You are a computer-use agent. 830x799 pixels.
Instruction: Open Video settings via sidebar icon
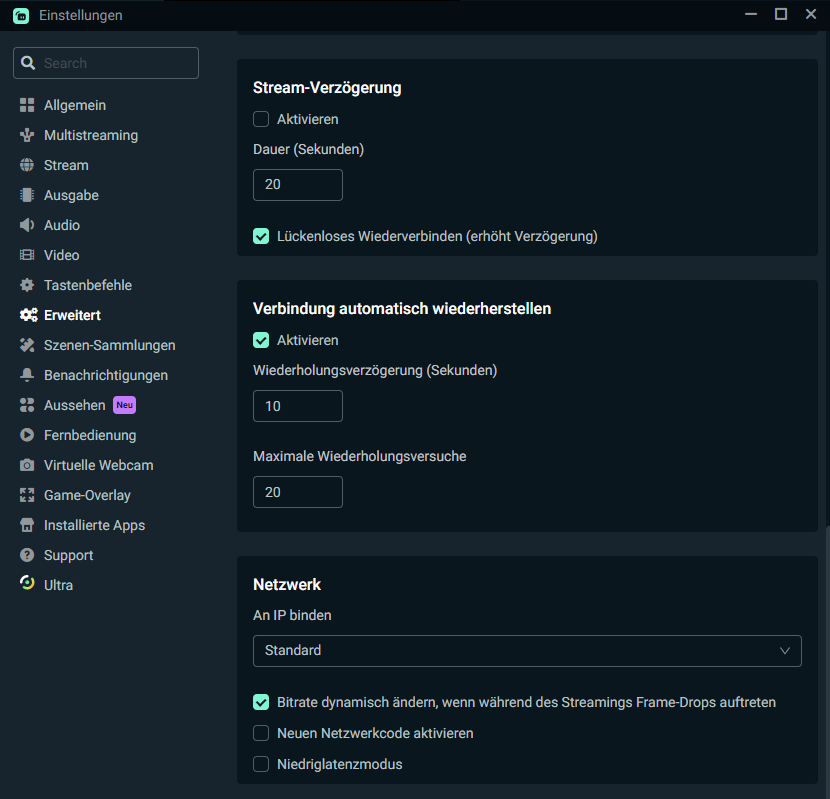click(x=27, y=255)
